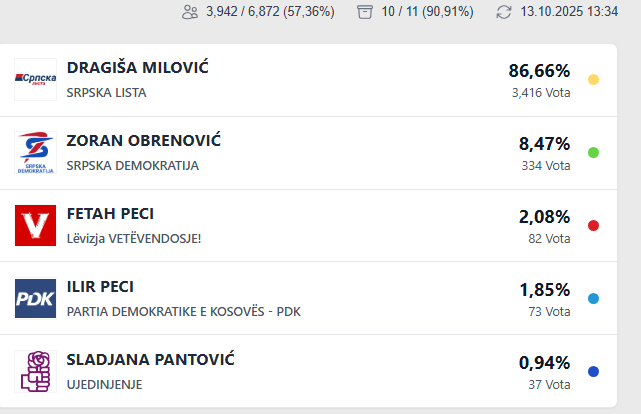Click the light blue dot for Ilir Peci
The height and width of the screenshot is (414, 641).
click(593, 299)
